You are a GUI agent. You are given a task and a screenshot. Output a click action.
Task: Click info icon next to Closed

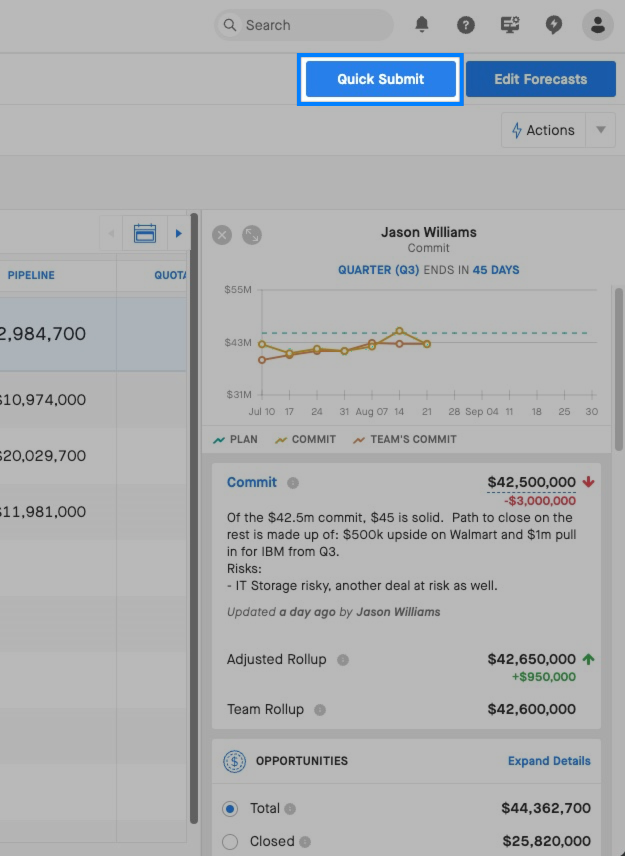[x=305, y=842]
